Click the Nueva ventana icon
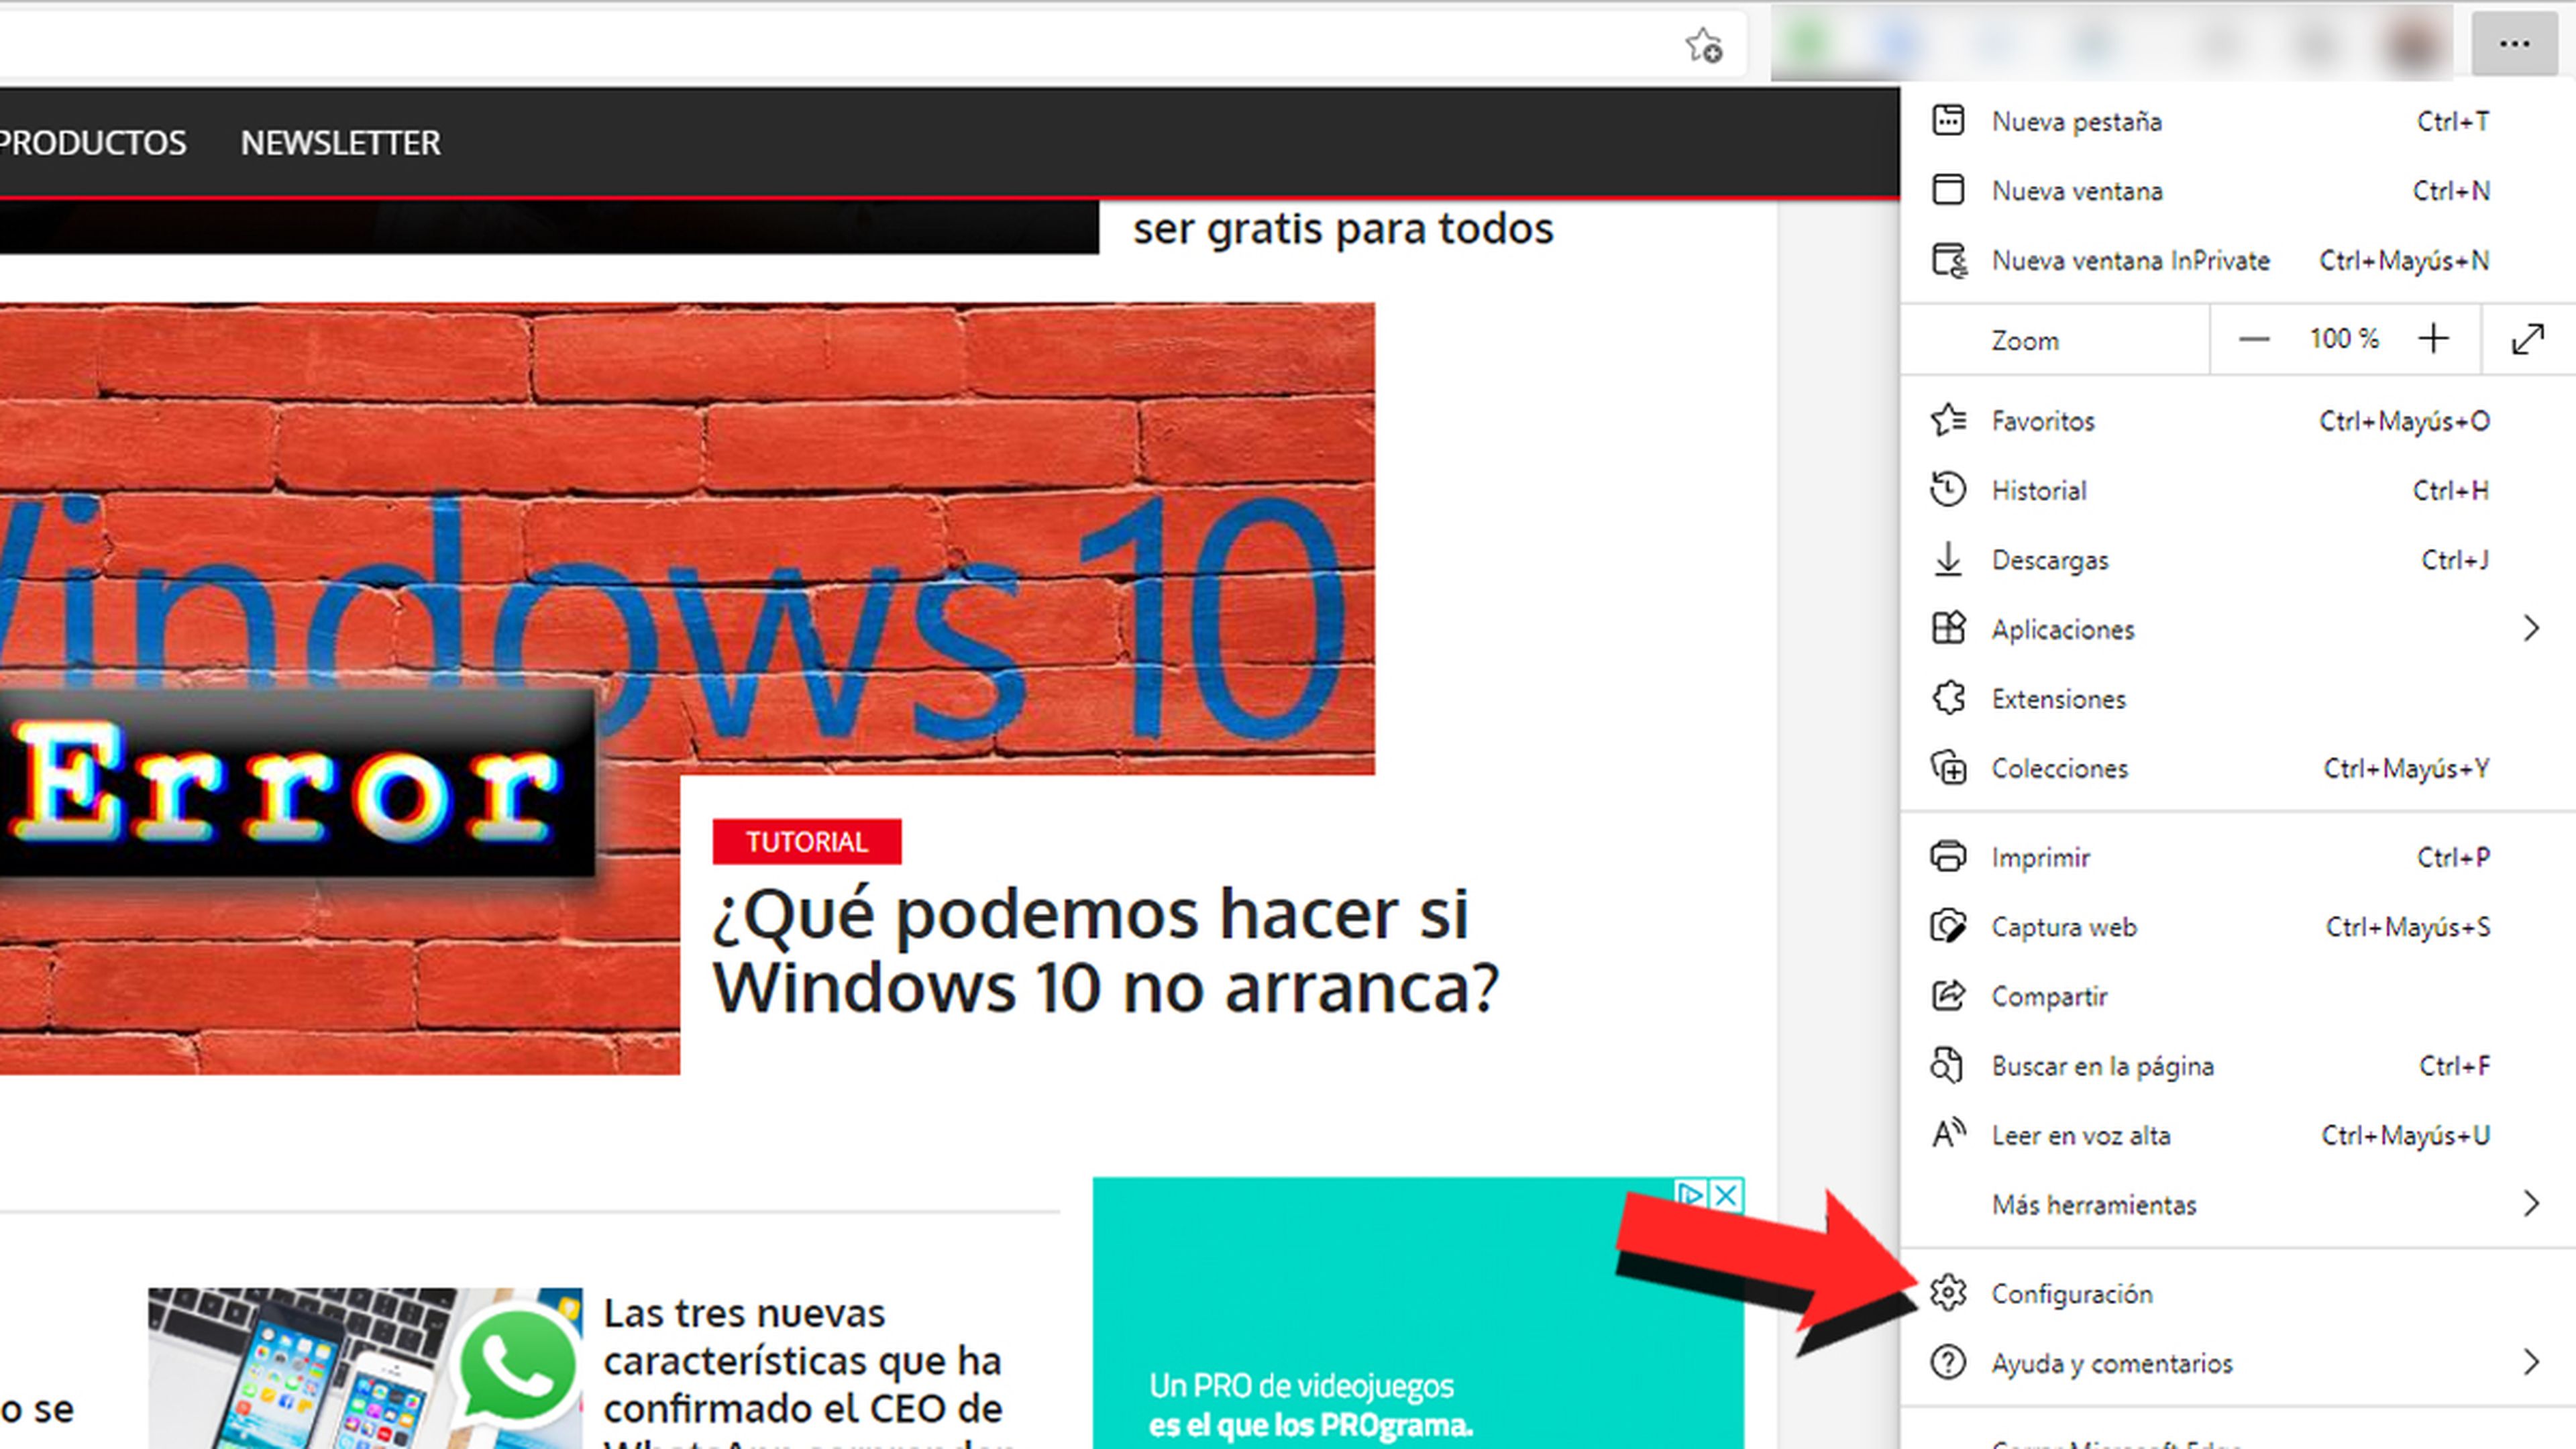The image size is (2576, 1449). (1948, 190)
